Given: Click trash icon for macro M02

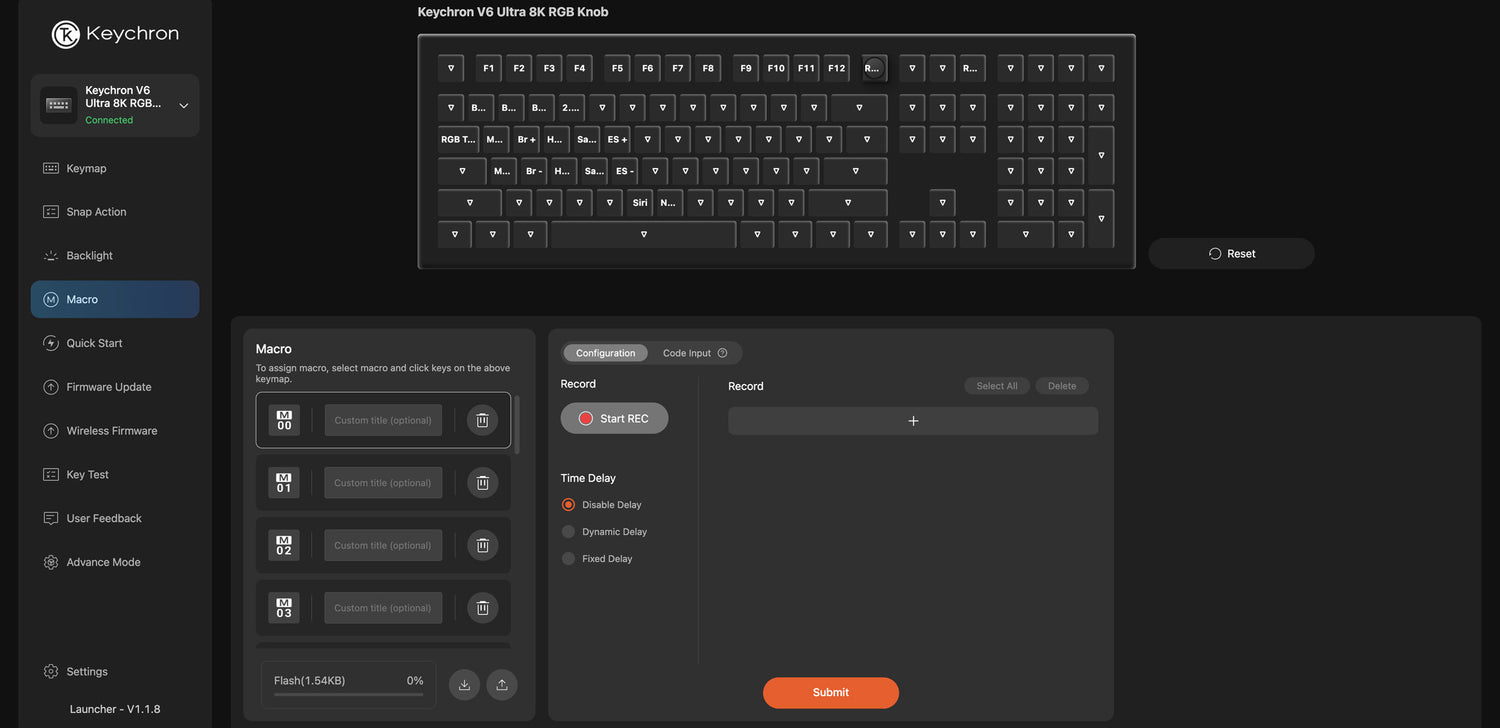Looking at the screenshot, I should (482, 545).
